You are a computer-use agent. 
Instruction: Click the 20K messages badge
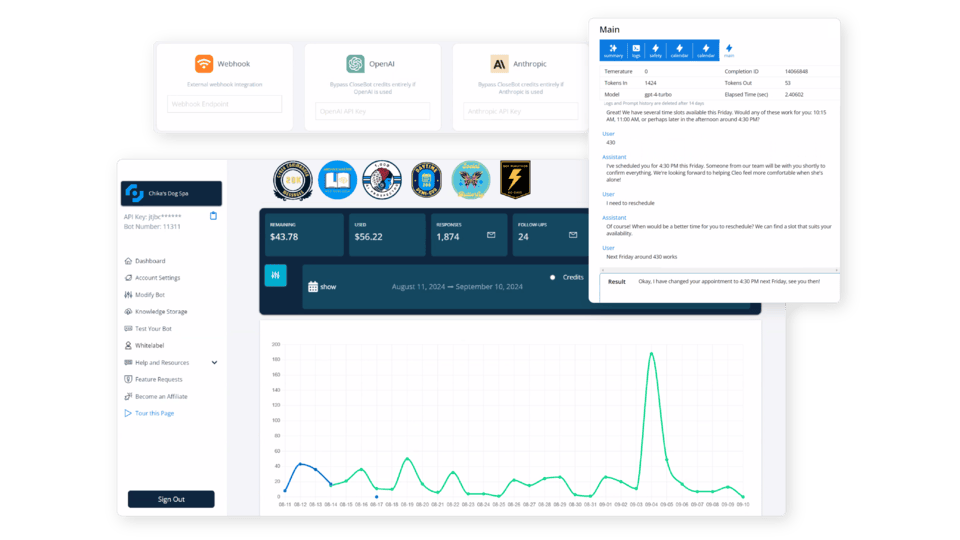(x=293, y=180)
